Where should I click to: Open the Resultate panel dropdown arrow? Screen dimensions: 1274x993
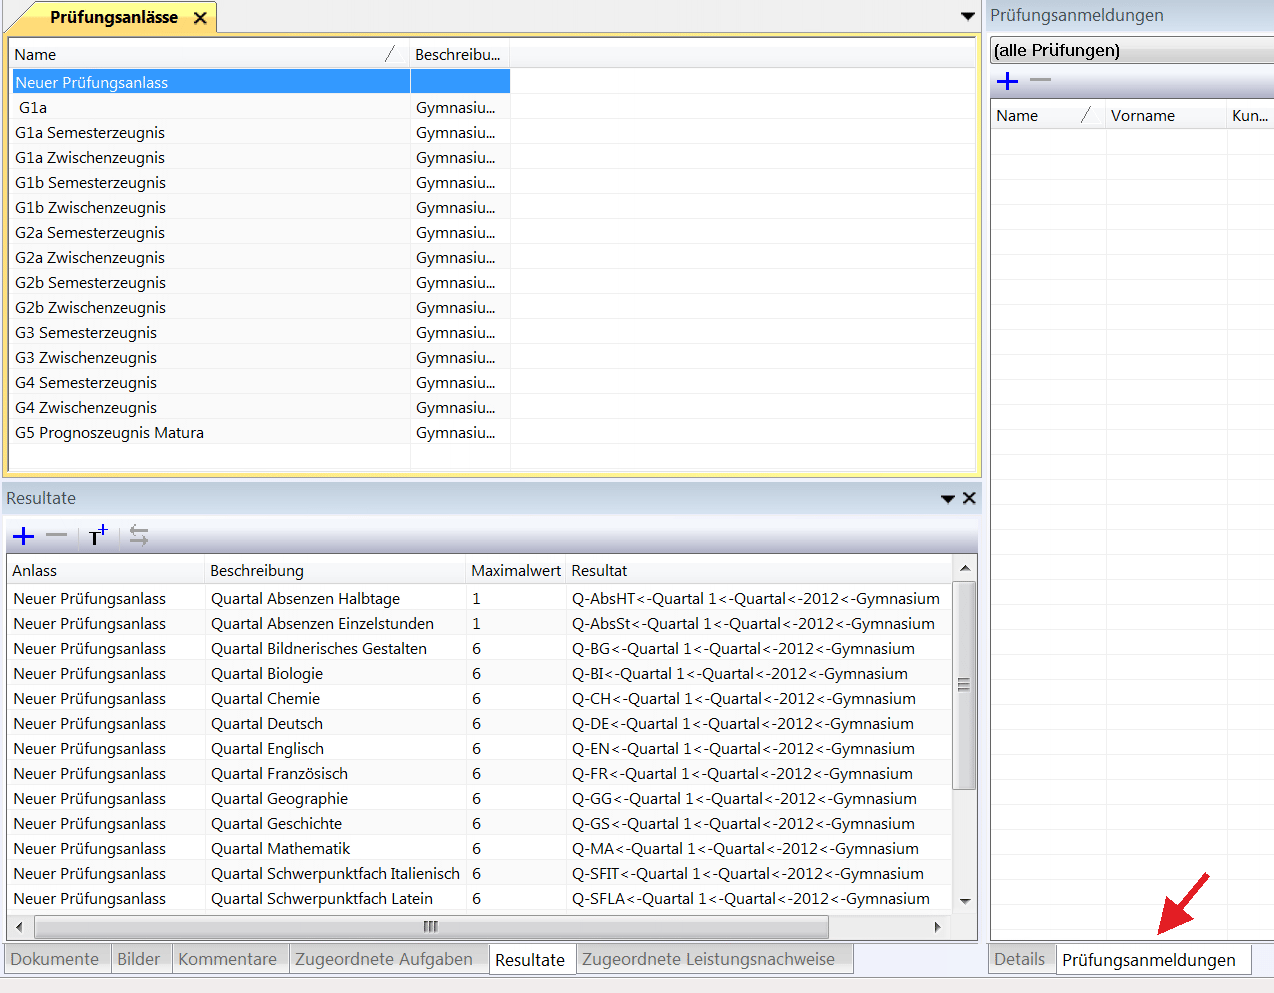[947, 498]
